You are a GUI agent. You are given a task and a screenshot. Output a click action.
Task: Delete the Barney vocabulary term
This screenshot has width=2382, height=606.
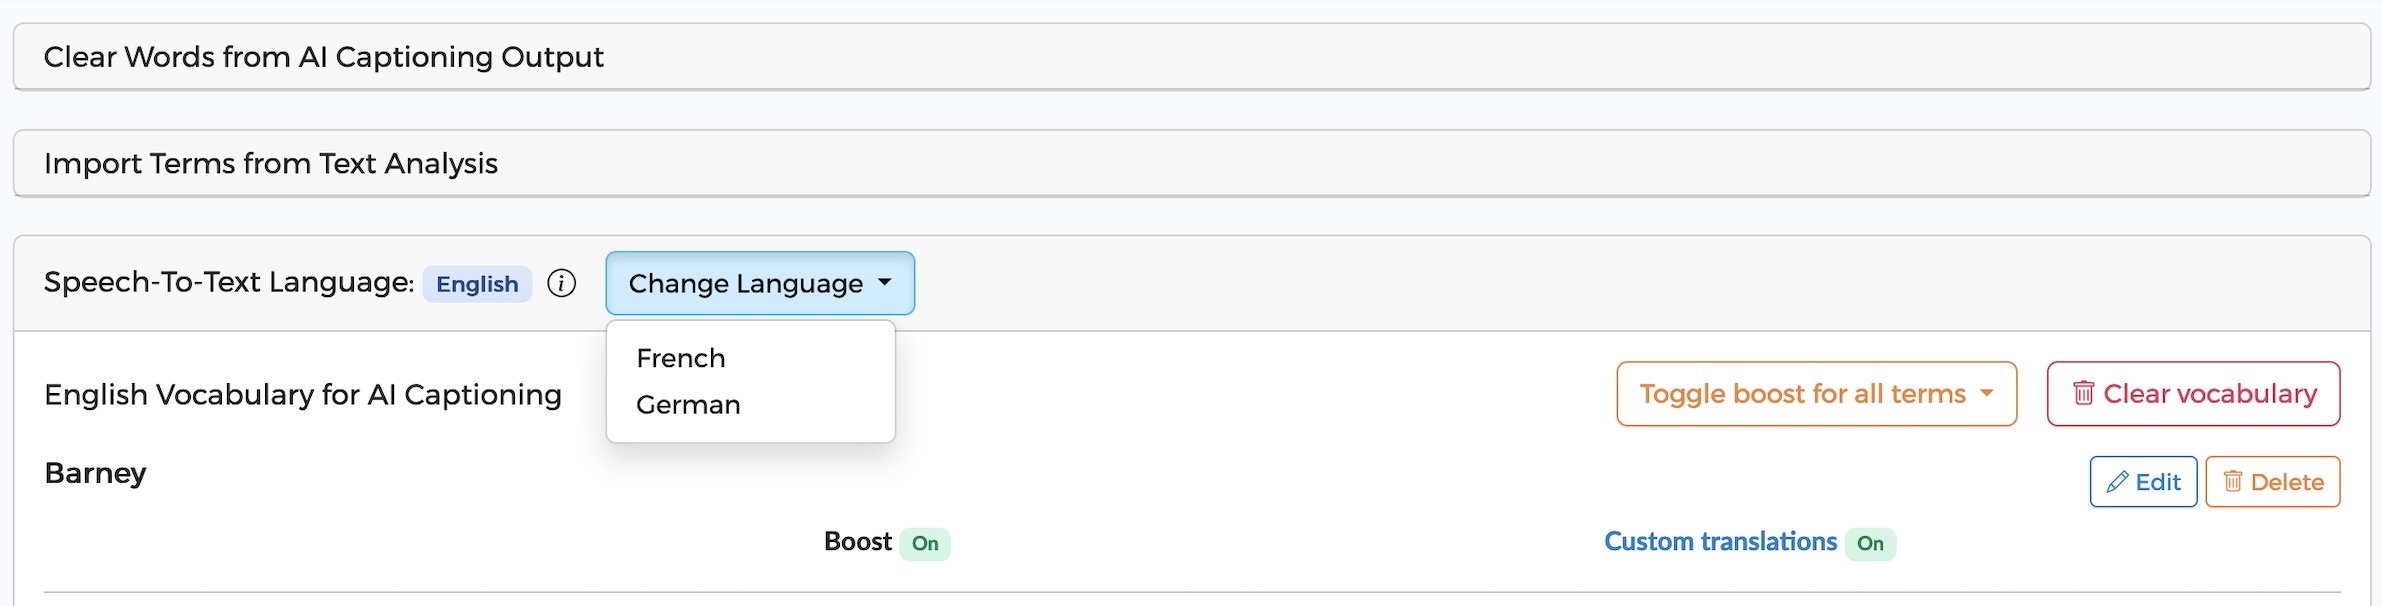2272,482
